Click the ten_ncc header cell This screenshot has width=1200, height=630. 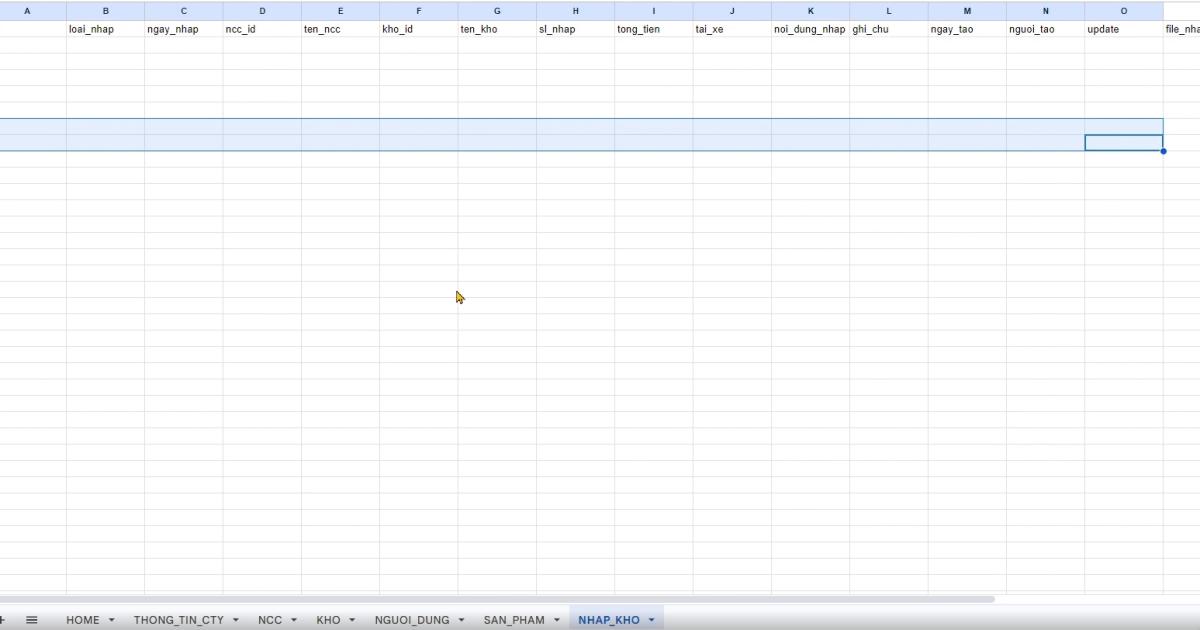pos(341,29)
